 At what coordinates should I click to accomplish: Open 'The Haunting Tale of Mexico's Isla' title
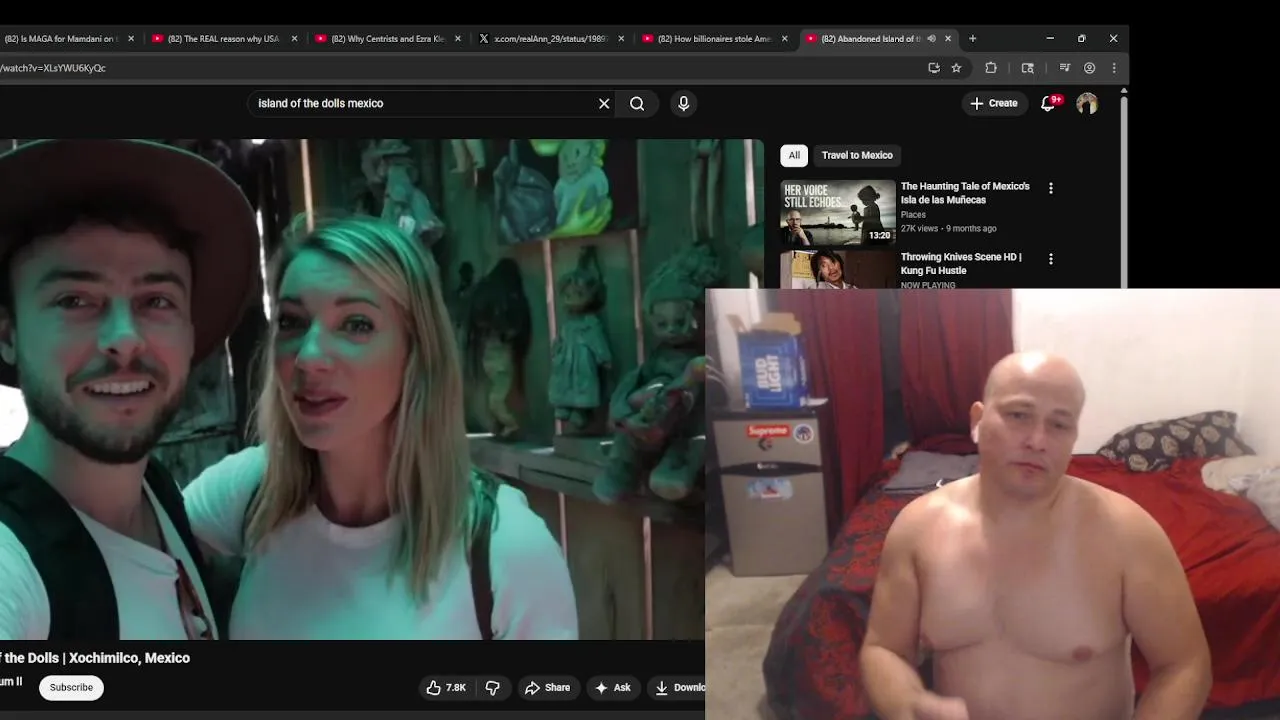tap(965, 193)
